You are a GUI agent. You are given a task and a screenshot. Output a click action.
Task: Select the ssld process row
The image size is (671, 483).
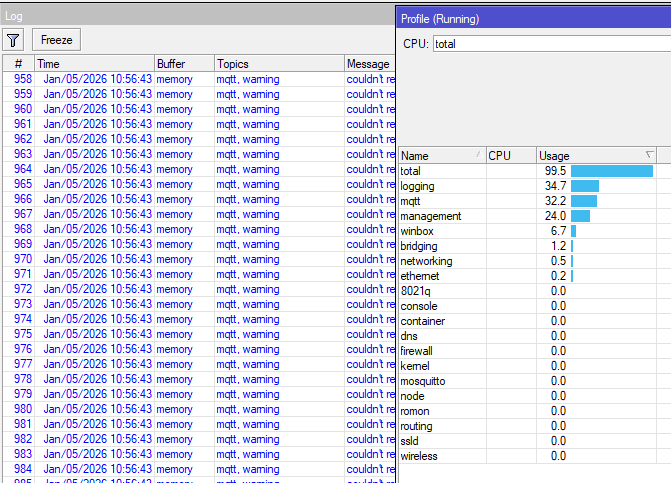click(x=535, y=441)
